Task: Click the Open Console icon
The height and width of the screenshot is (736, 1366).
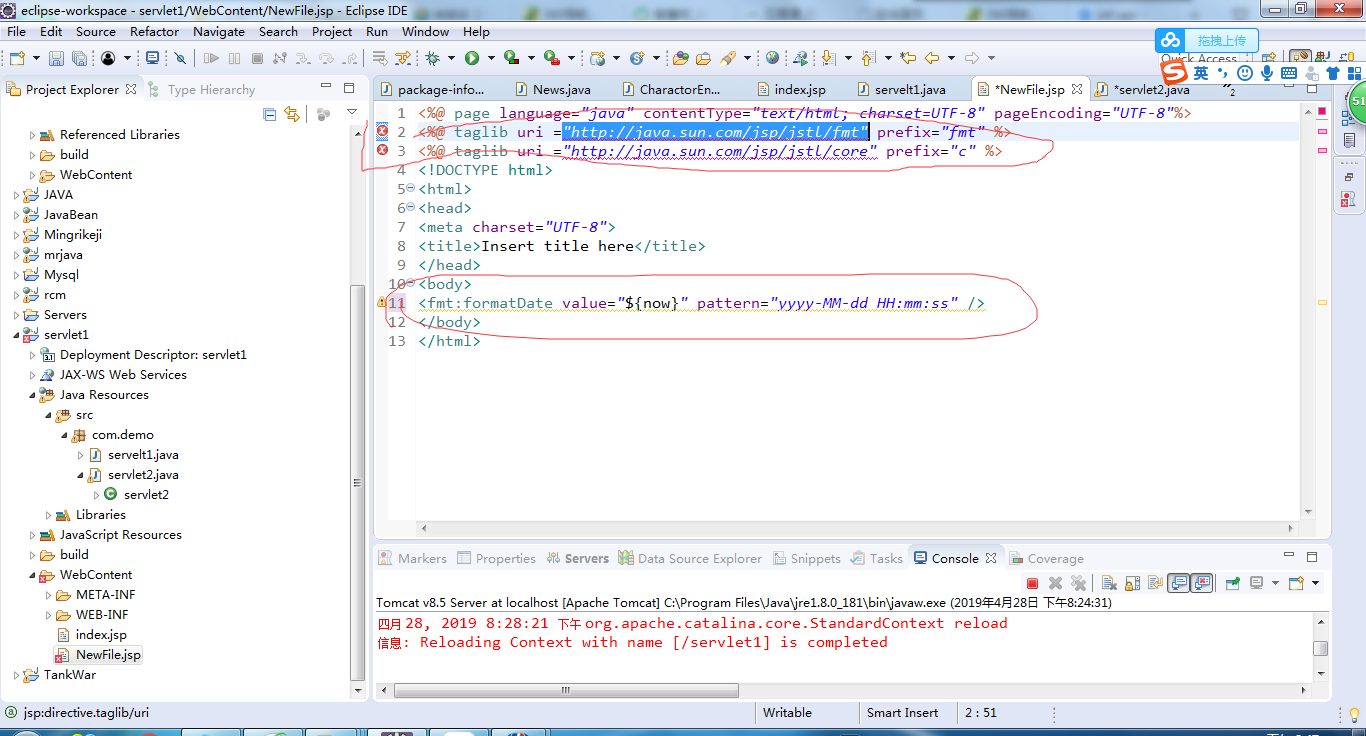Action: [1296, 583]
